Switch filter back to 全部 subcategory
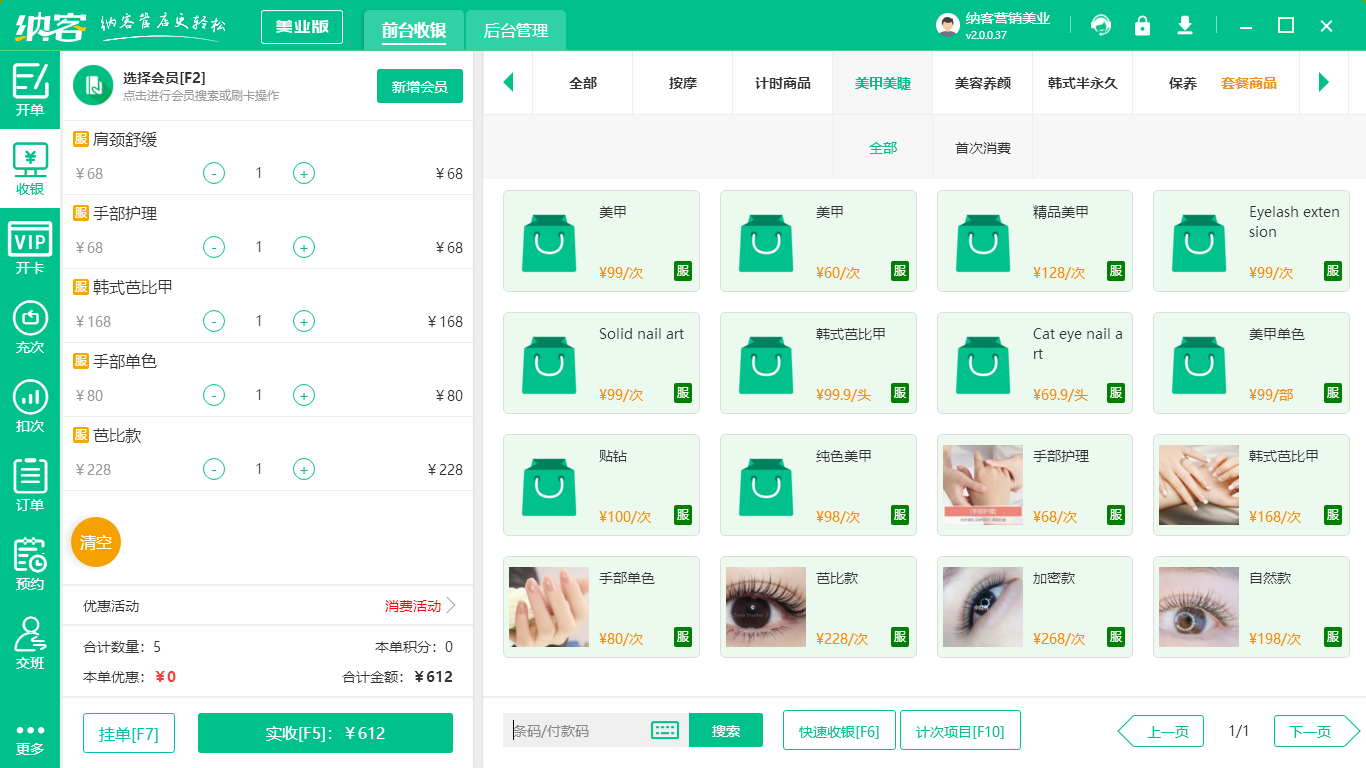 tap(883, 146)
